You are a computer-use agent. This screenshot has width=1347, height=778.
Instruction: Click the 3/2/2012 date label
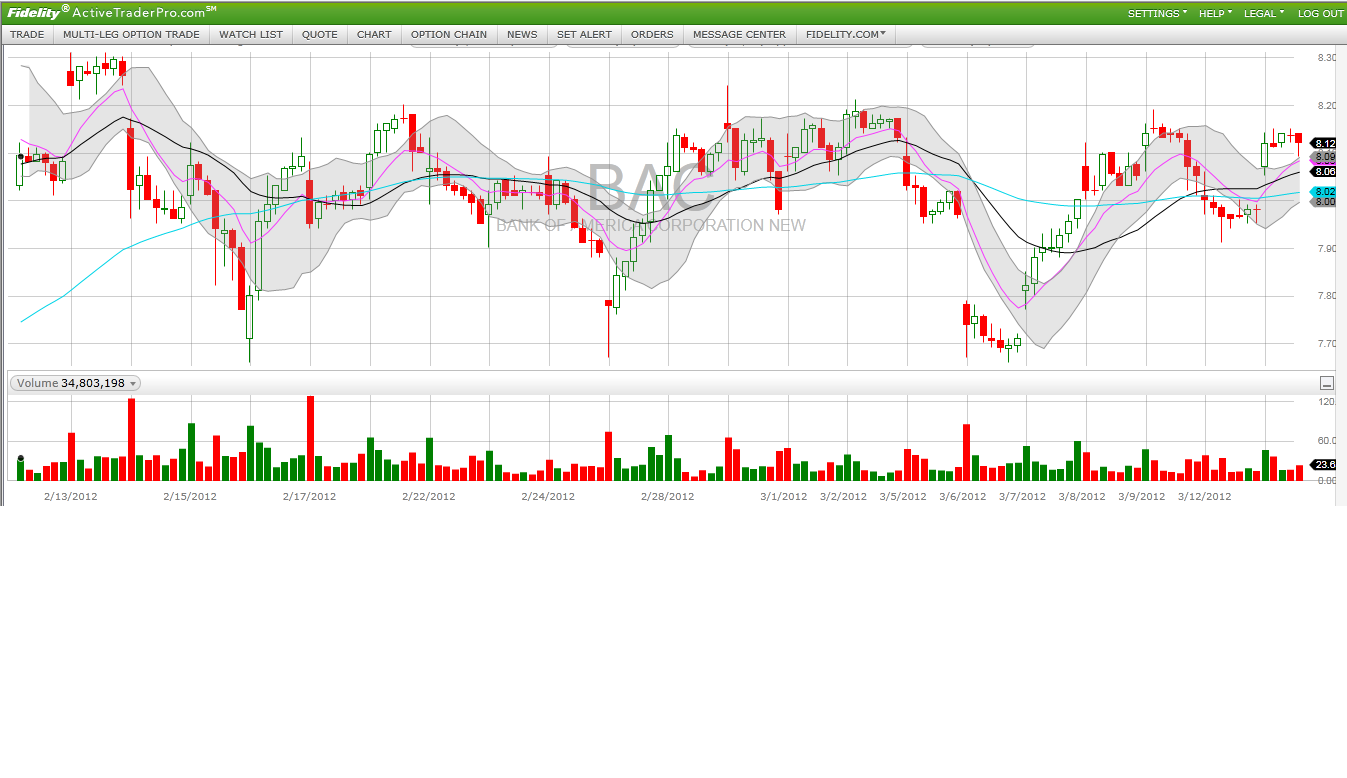844,496
